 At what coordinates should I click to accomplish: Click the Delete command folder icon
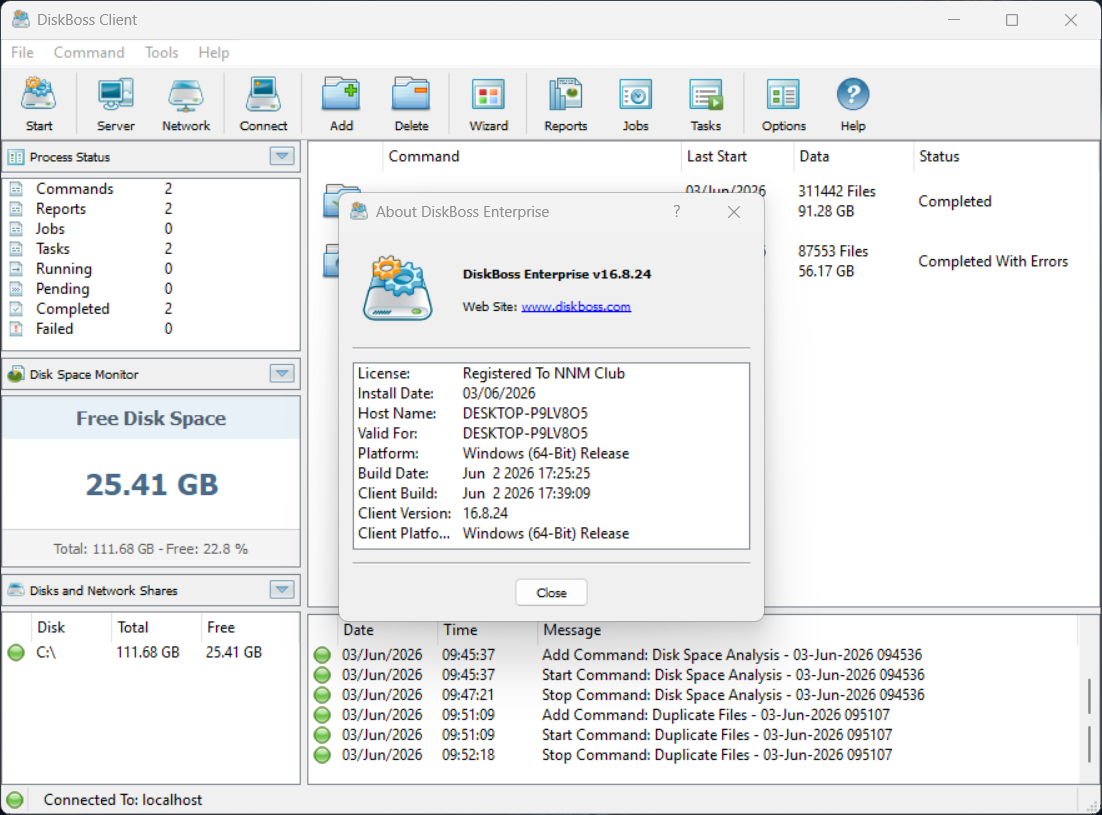tap(411, 95)
